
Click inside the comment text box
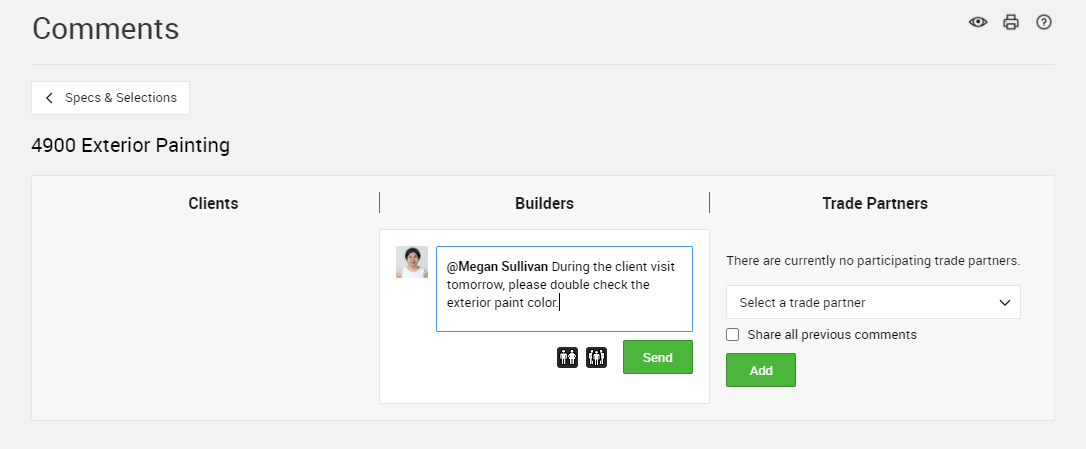click(x=564, y=289)
